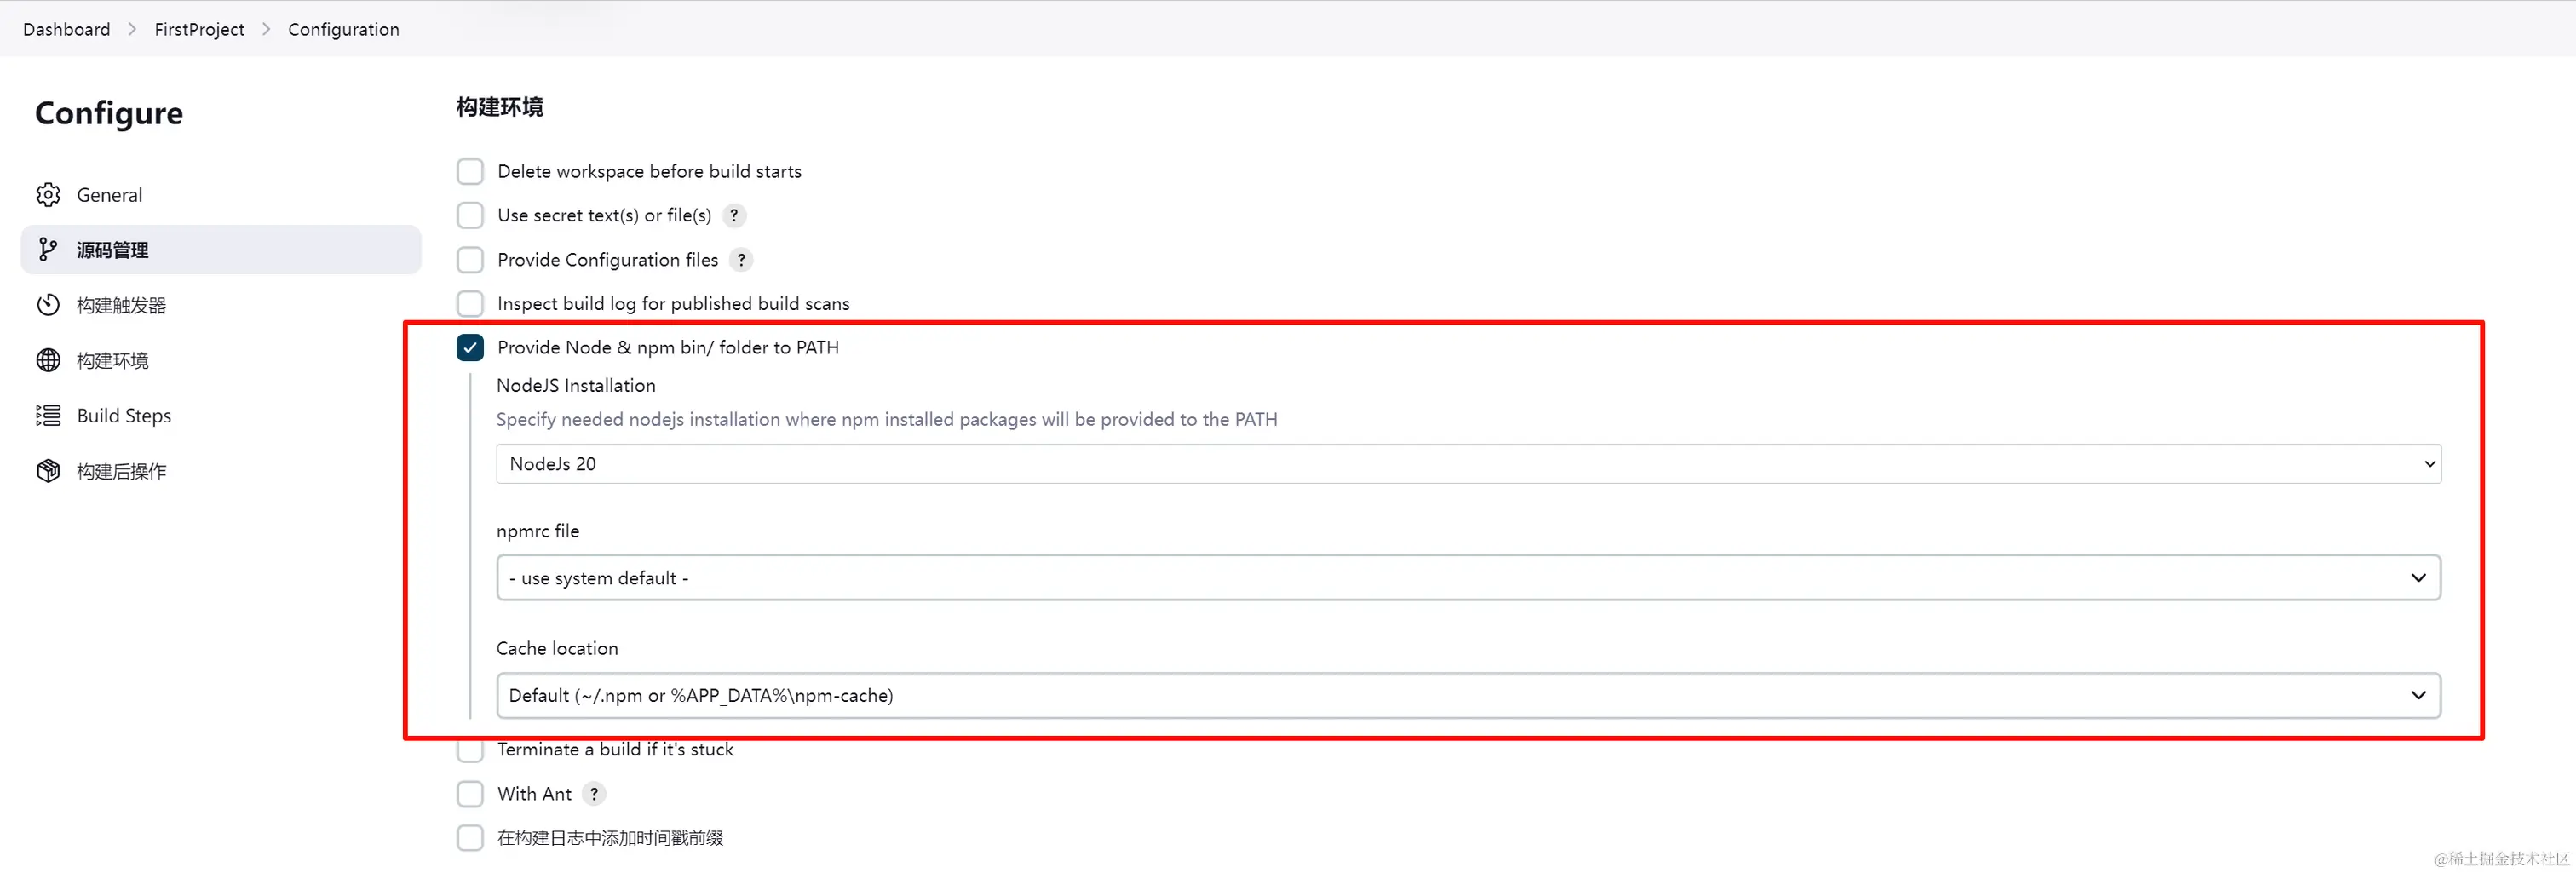Open help for With Ant
This screenshot has height=873, width=2576.
point(594,794)
